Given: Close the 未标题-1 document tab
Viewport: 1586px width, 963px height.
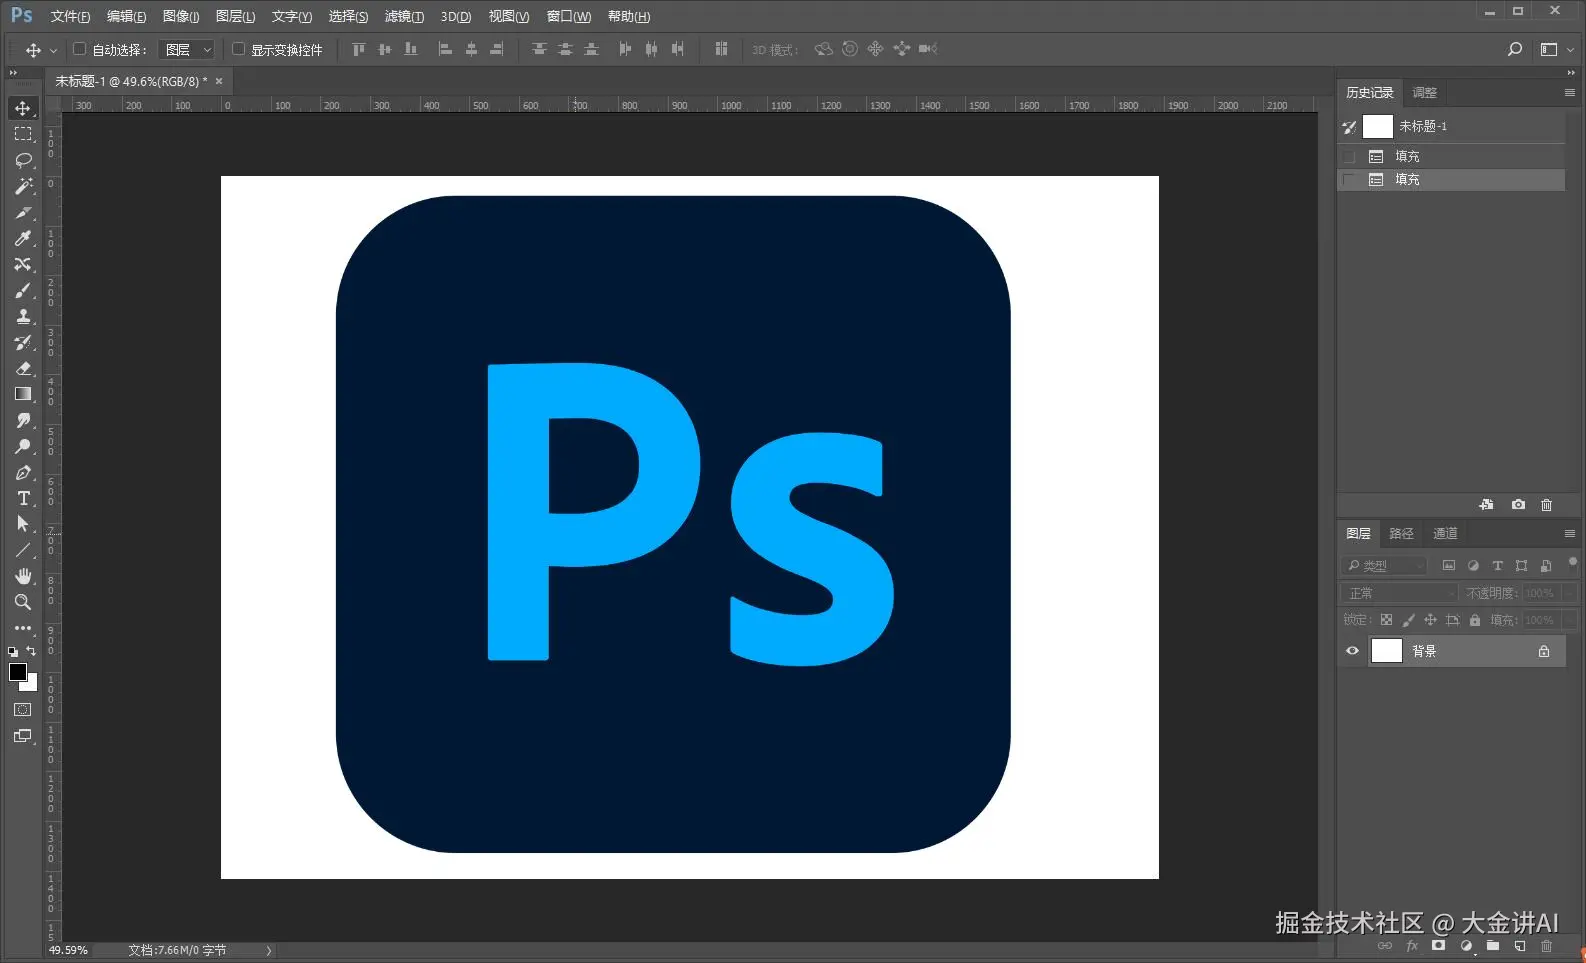Looking at the screenshot, I should click(x=219, y=81).
